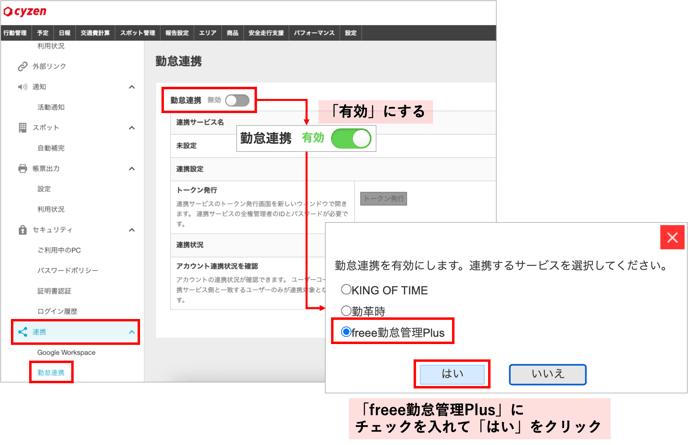Open 証明書認証 in sidebar
The width and height of the screenshot is (688, 445).
pos(54,291)
